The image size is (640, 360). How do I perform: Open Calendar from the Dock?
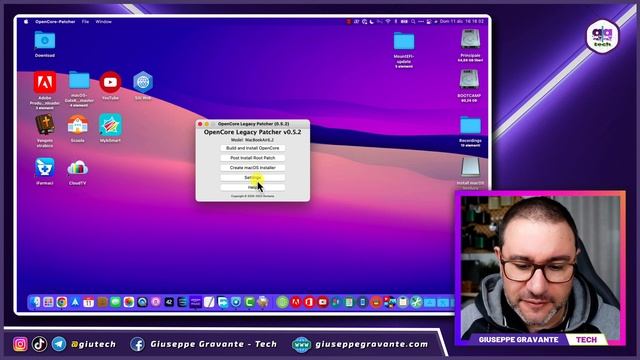tap(89, 302)
